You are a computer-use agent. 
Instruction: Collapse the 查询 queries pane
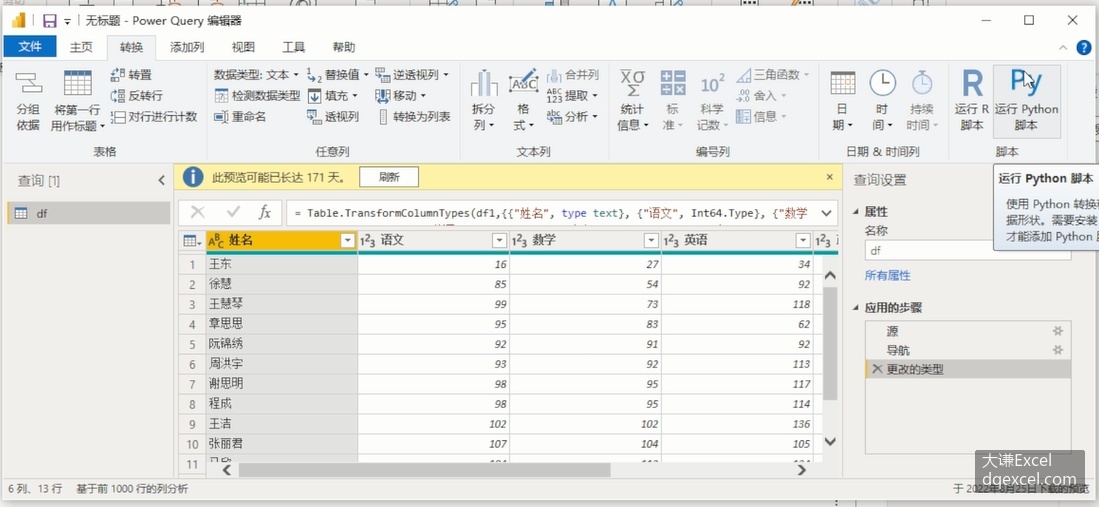161,180
